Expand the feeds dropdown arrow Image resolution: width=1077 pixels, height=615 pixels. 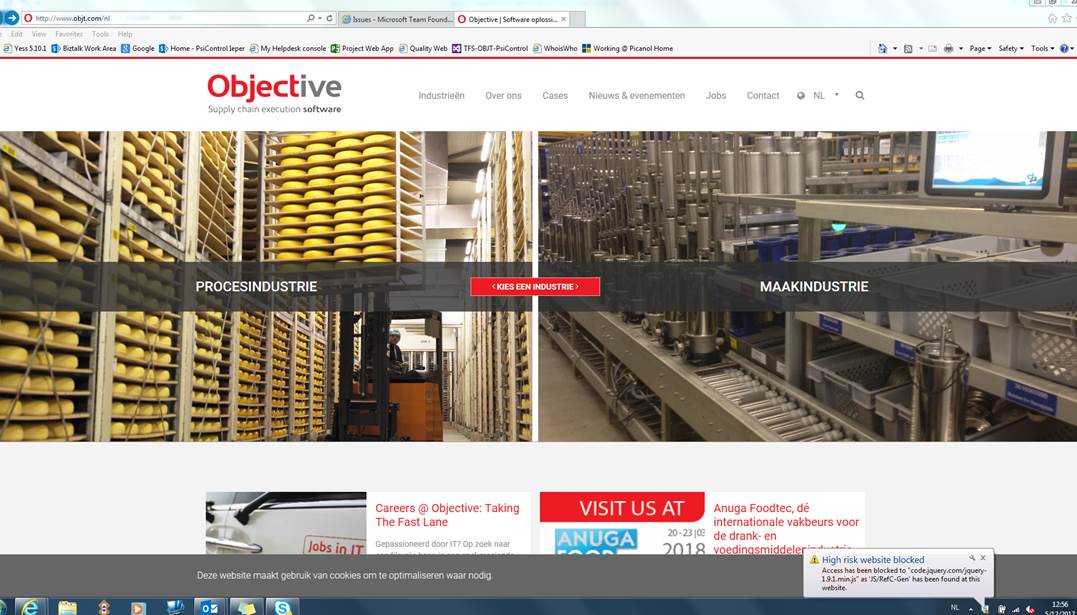click(920, 49)
